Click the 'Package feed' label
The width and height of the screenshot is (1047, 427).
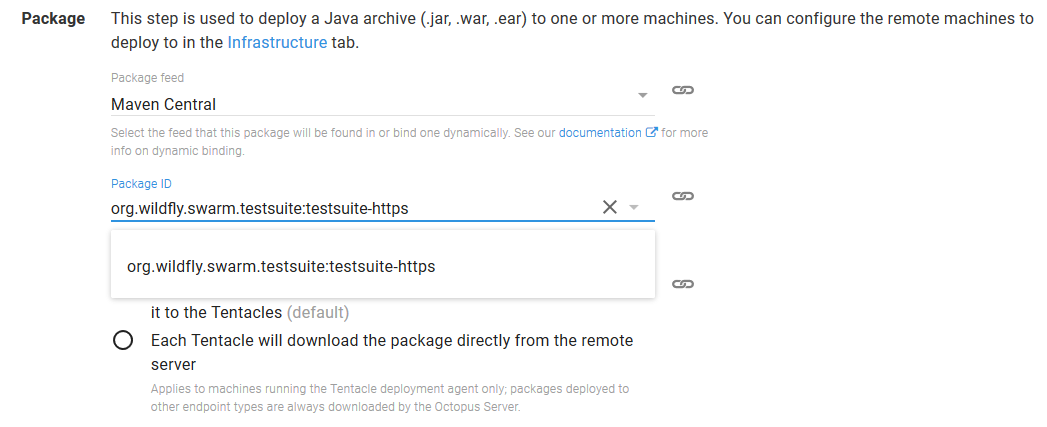[x=148, y=78]
